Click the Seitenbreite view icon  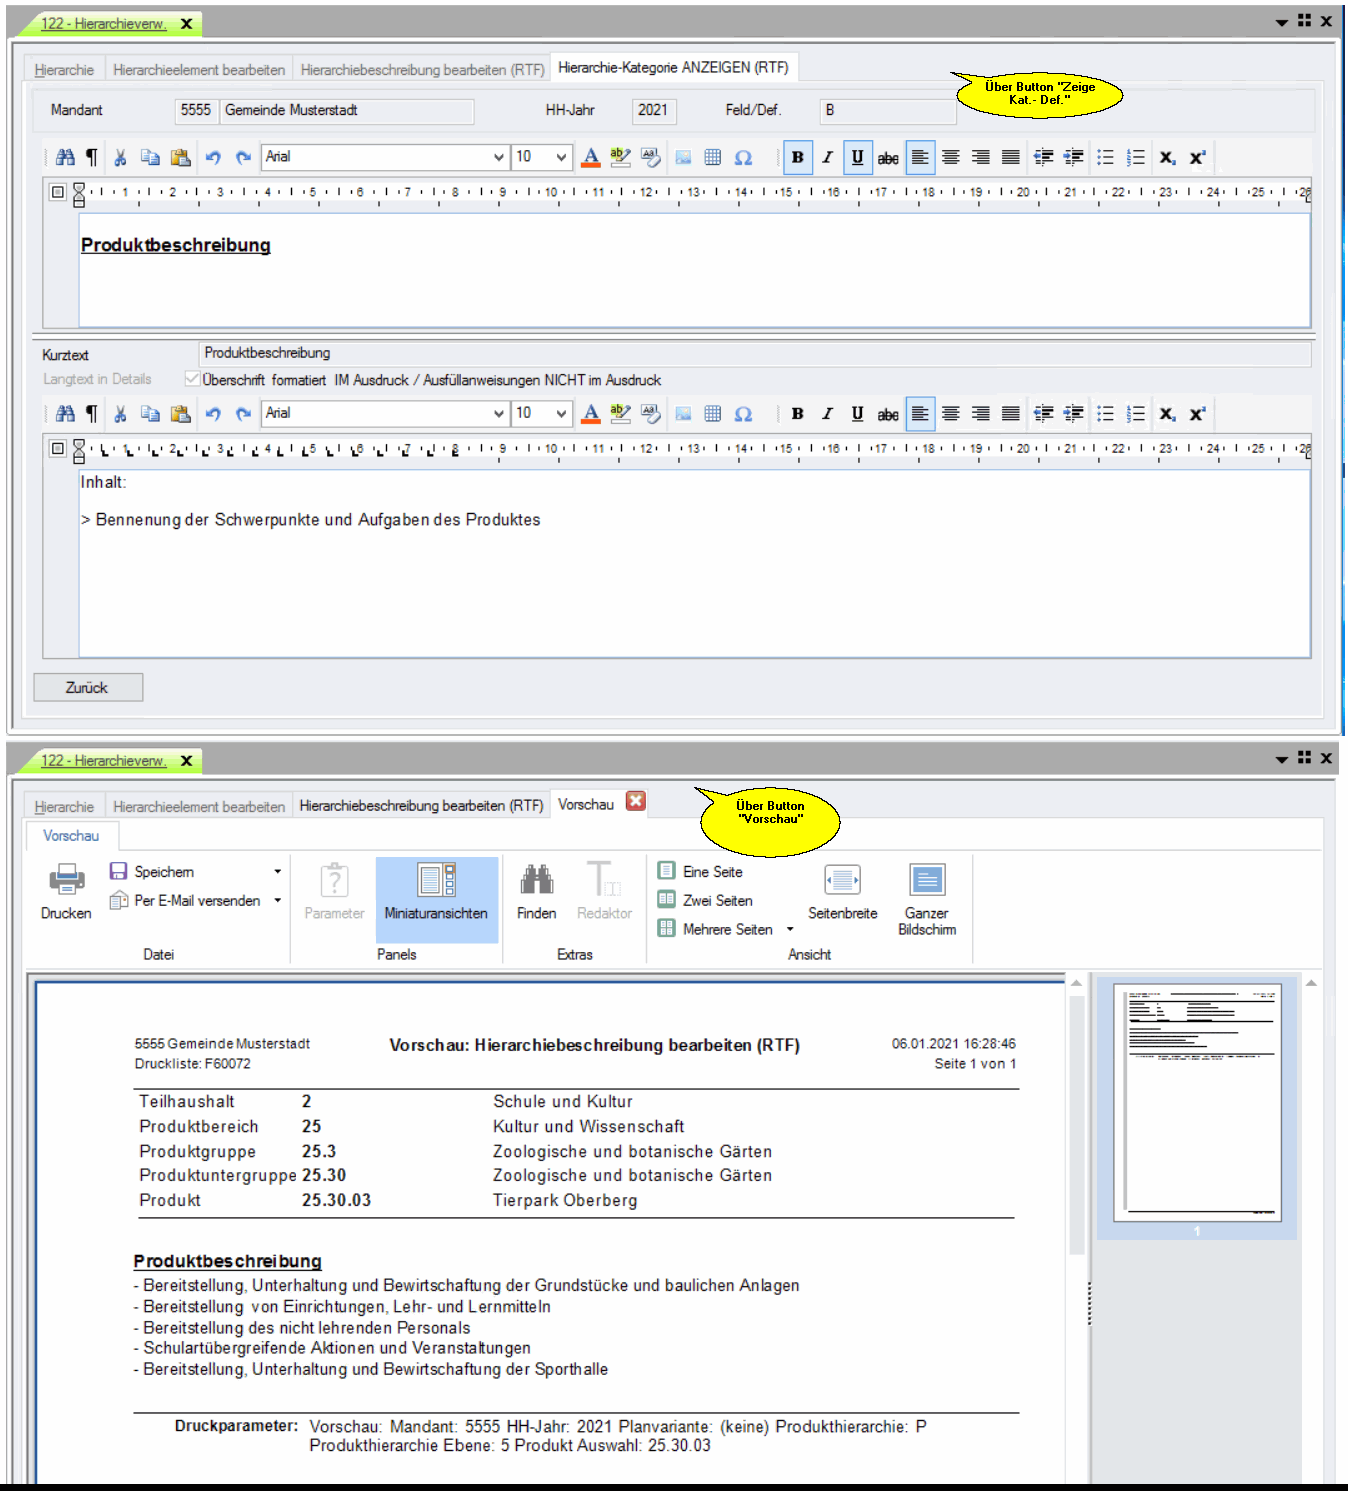point(842,881)
